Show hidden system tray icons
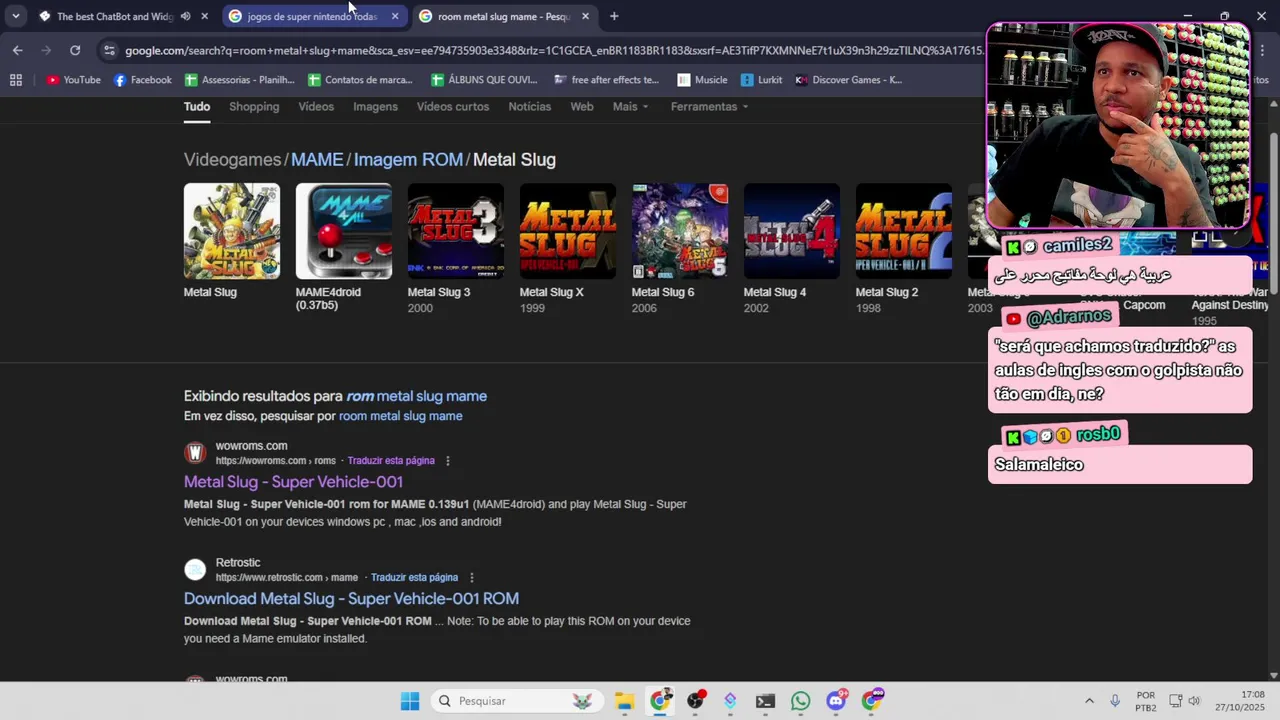The height and width of the screenshot is (720, 1280). [1091, 701]
